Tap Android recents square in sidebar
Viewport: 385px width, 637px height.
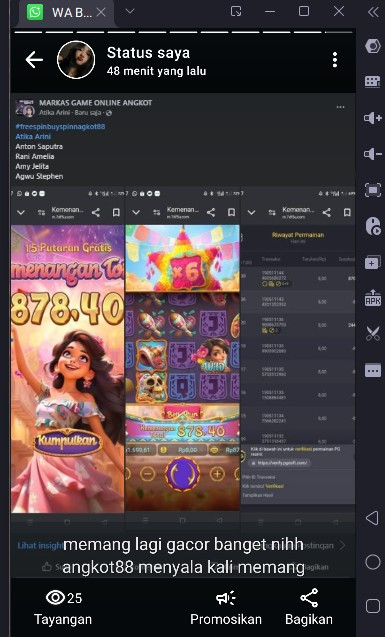pyautogui.click(x=372, y=606)
